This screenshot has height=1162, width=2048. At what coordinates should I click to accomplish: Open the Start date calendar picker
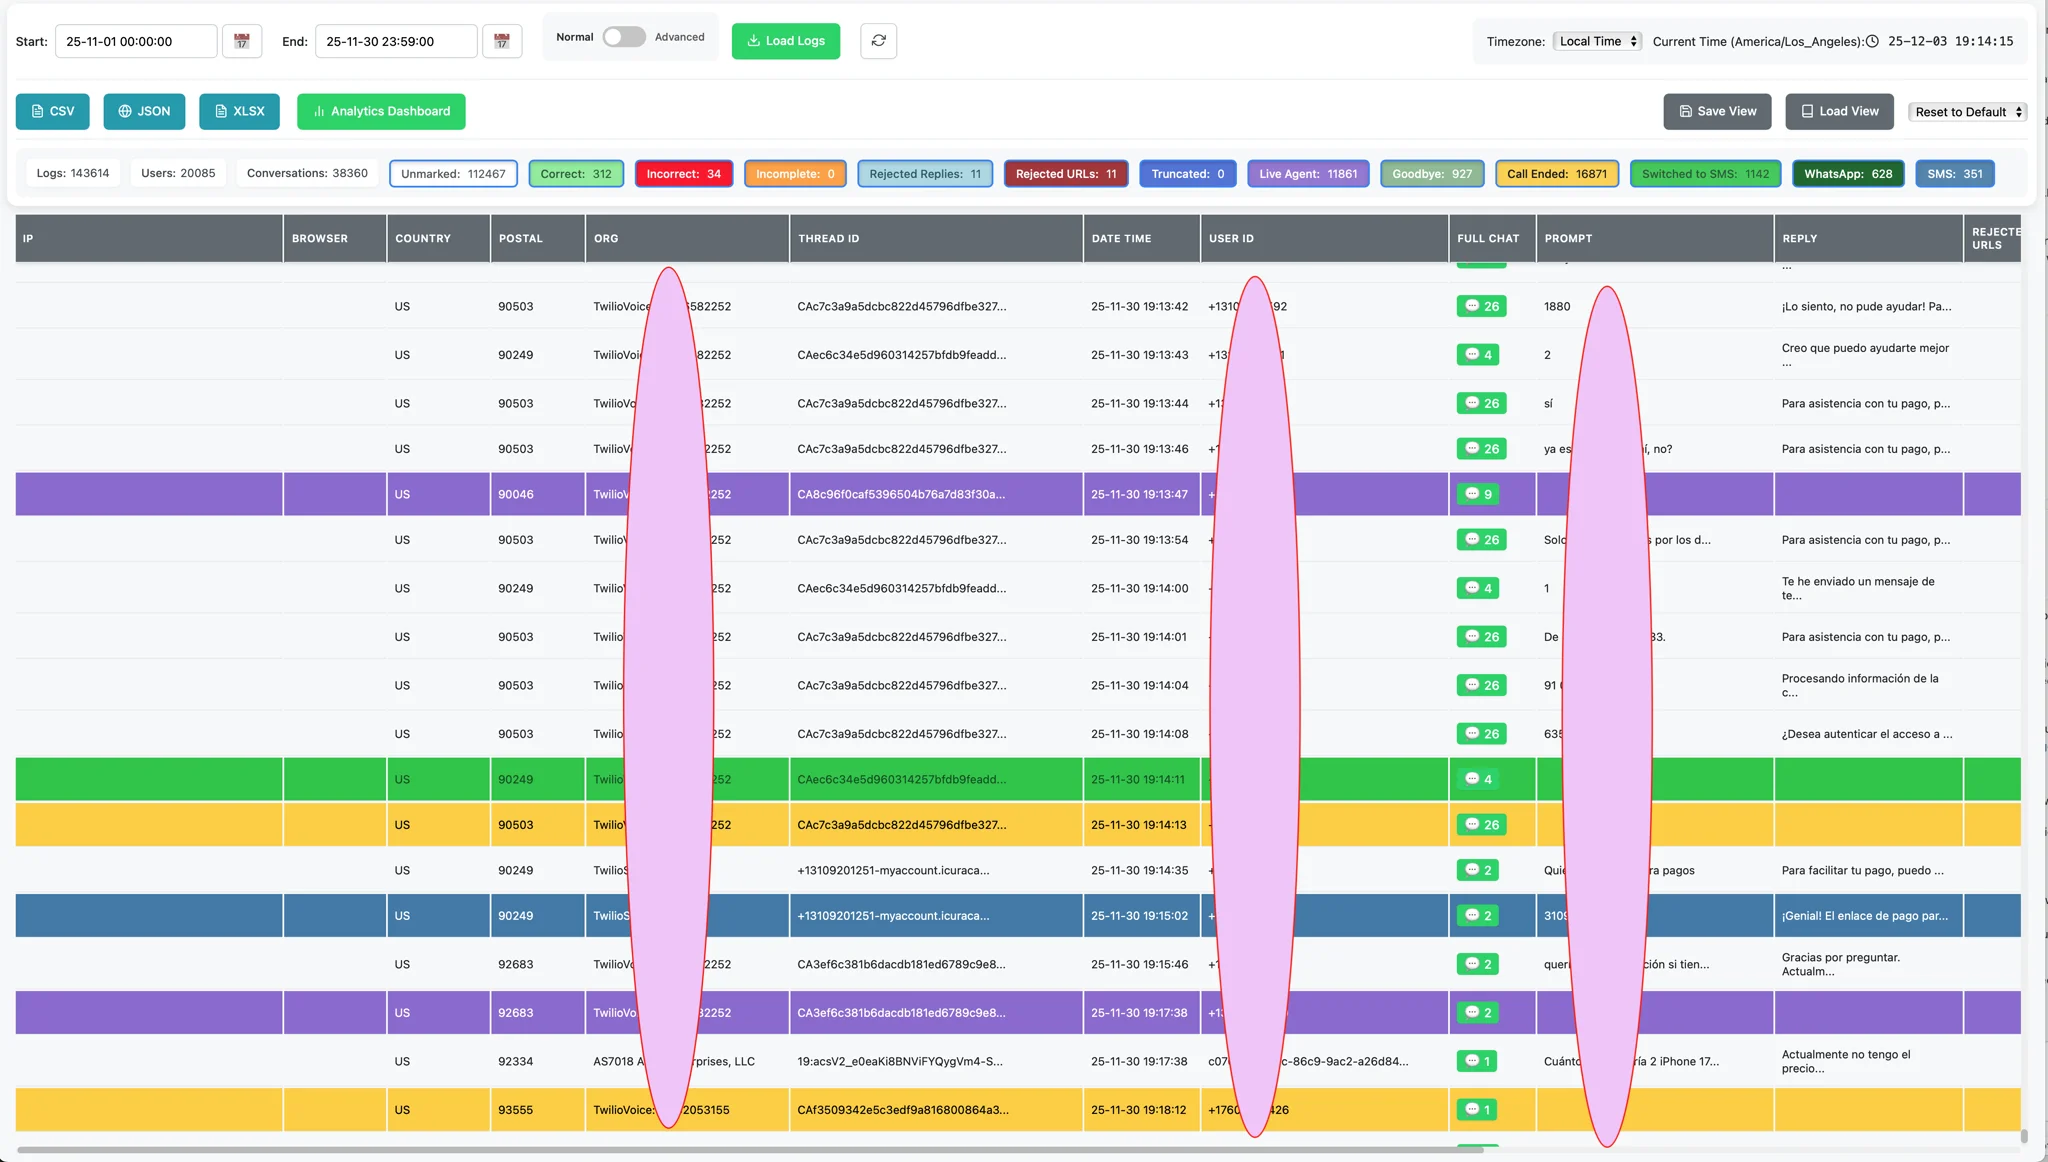click(241, 41)
